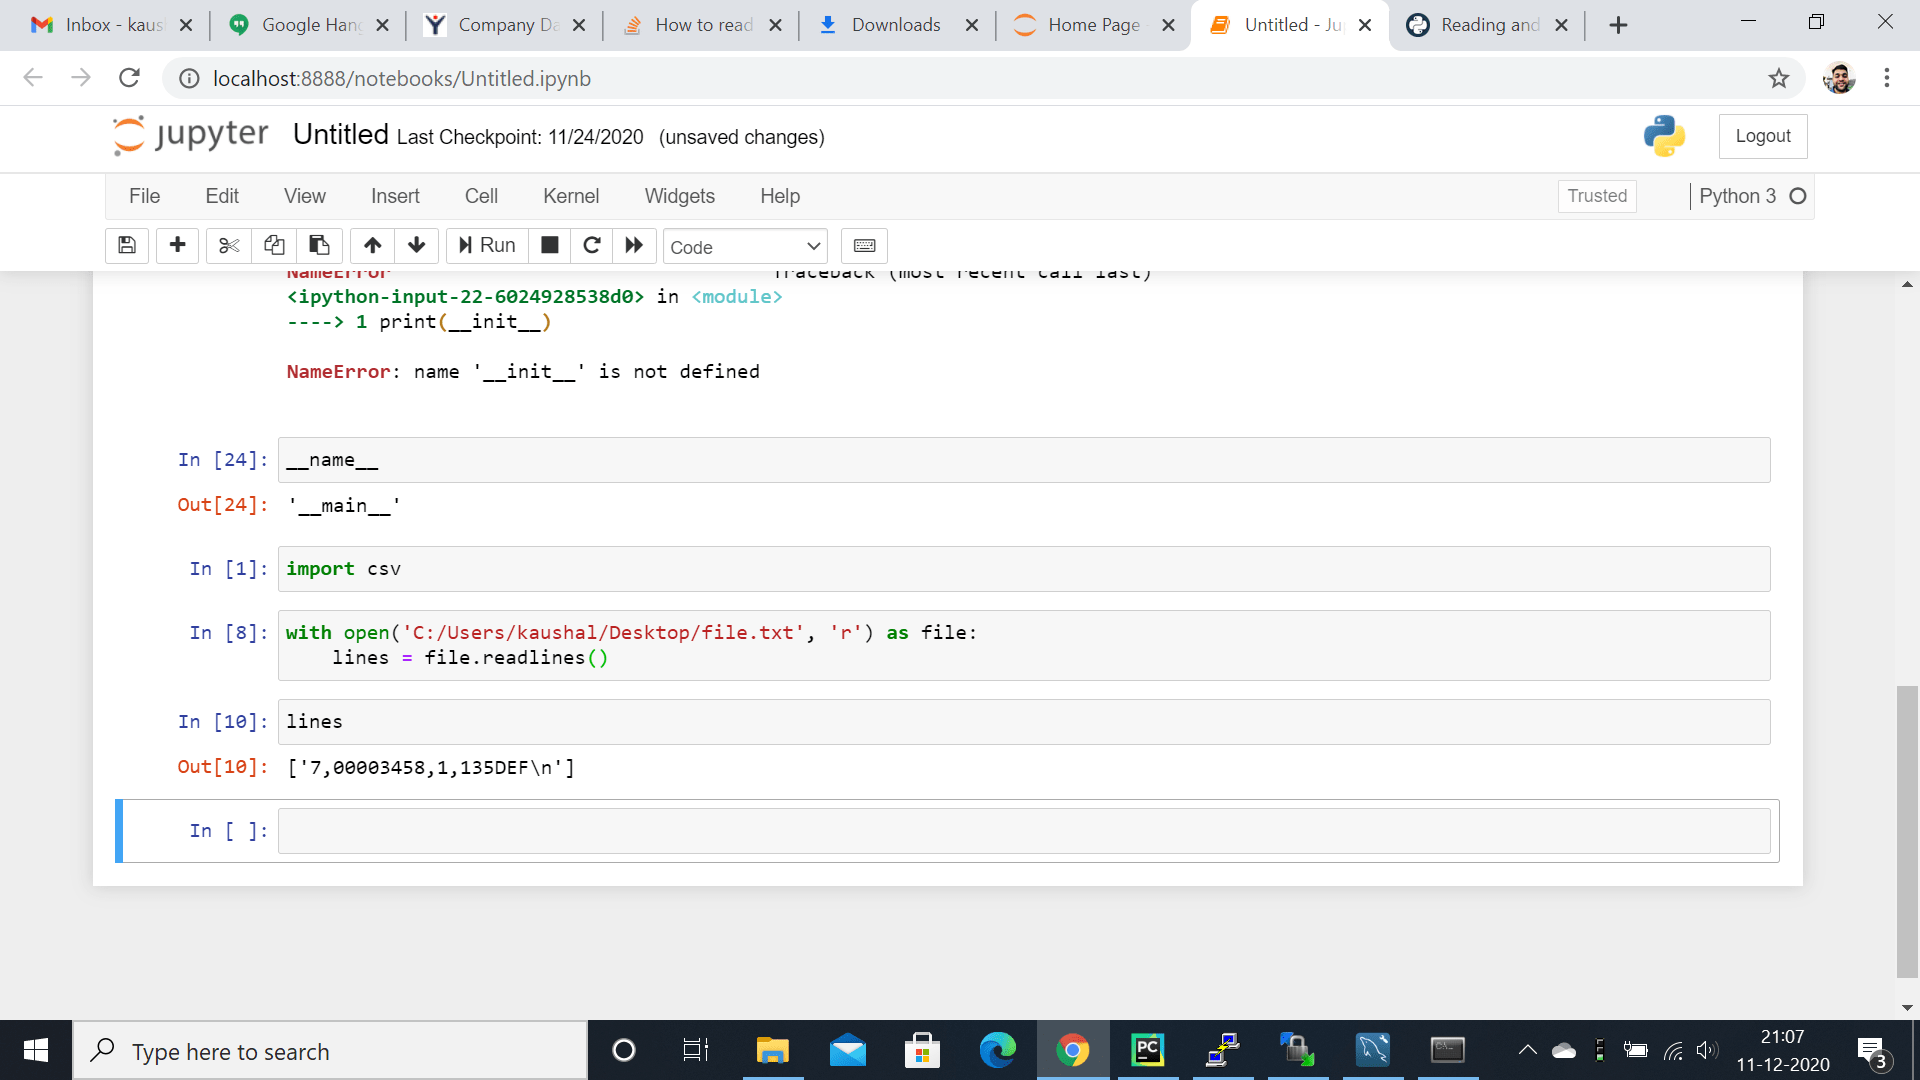Click the Run button
This screenshot has width=1920, height=1080.
pyautogui.click(x=487, y=246)
